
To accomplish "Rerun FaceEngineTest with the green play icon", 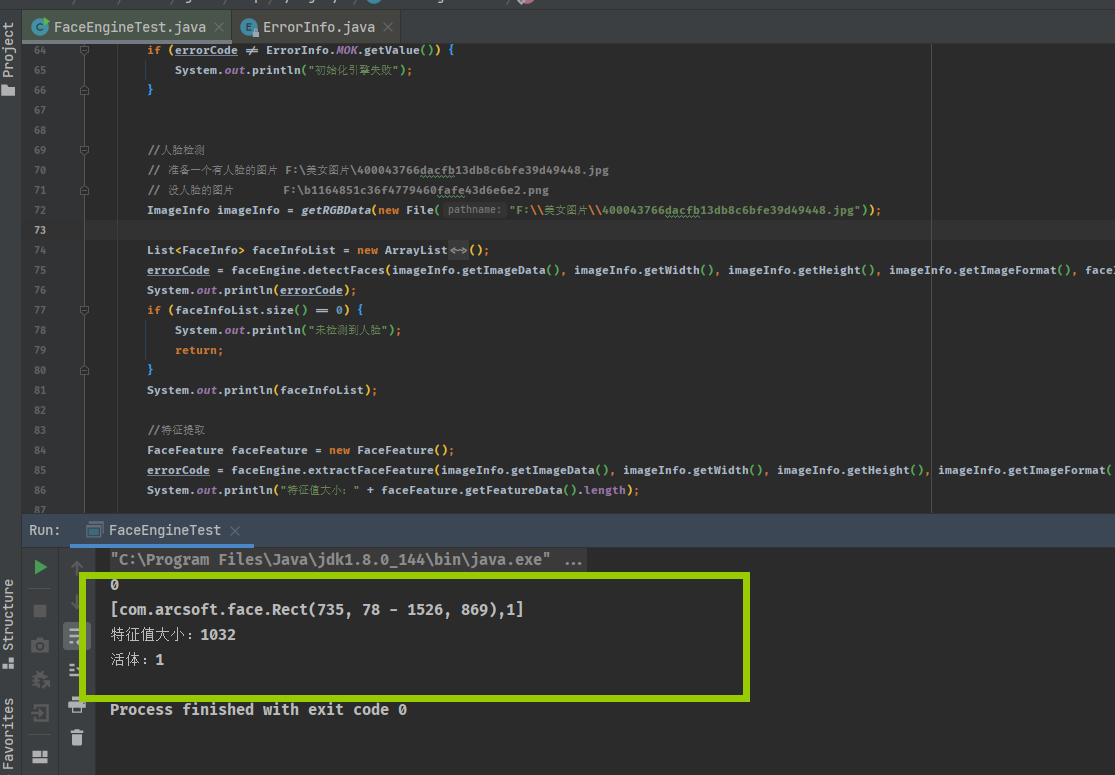I will [x=41, y=567].
